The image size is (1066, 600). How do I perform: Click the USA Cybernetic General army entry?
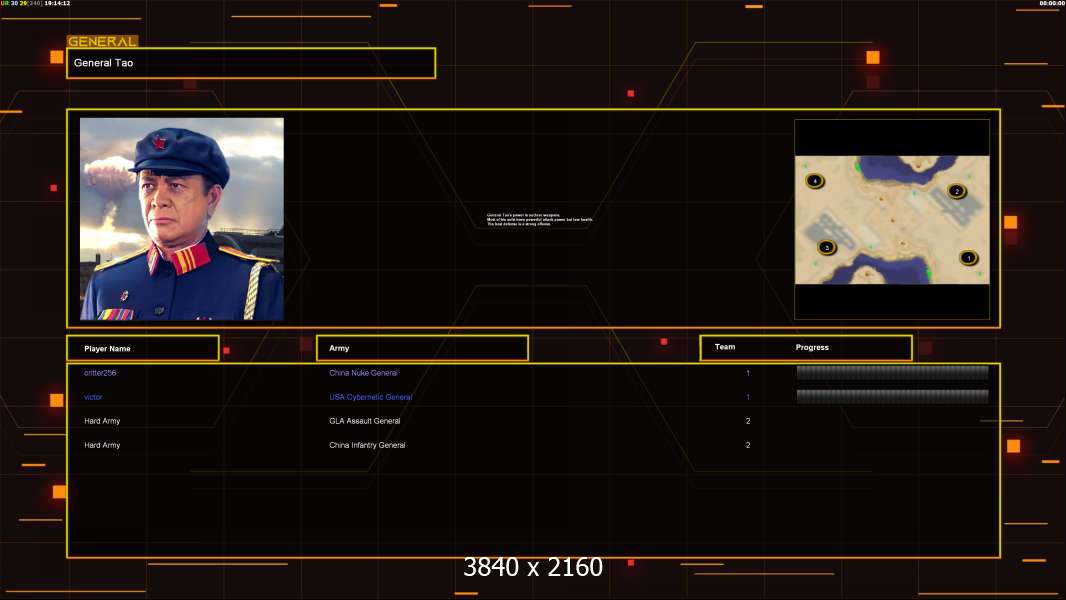click(x=371, y=397)
